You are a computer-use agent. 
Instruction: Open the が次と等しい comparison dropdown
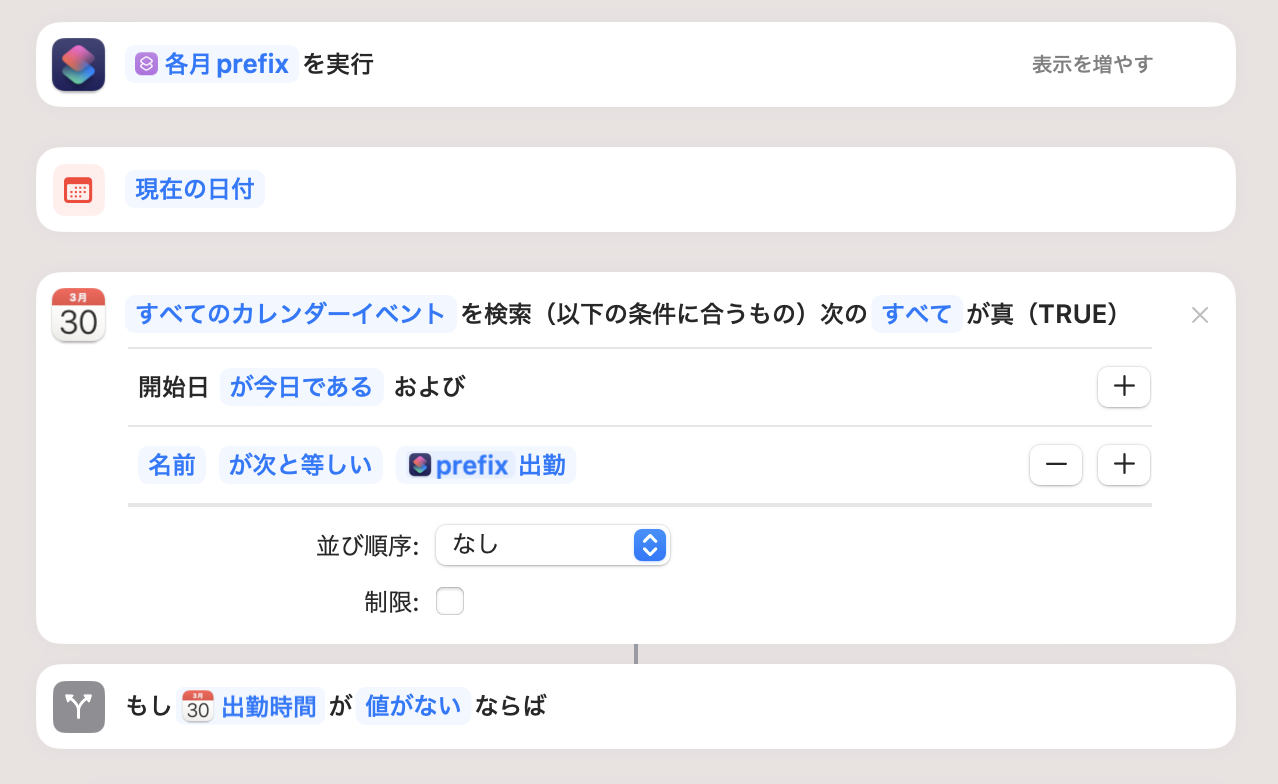(x=300, y=464)
